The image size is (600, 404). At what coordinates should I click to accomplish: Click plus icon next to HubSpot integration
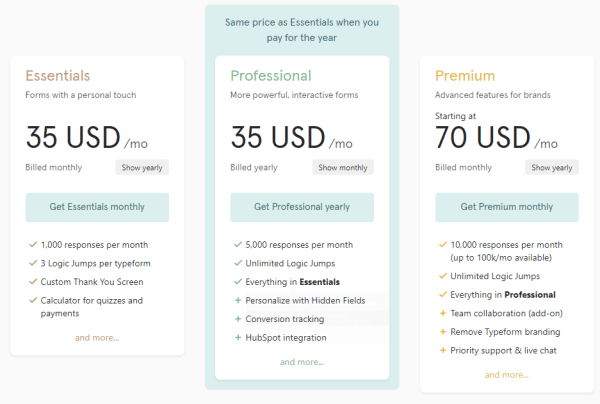coord(238,337)
